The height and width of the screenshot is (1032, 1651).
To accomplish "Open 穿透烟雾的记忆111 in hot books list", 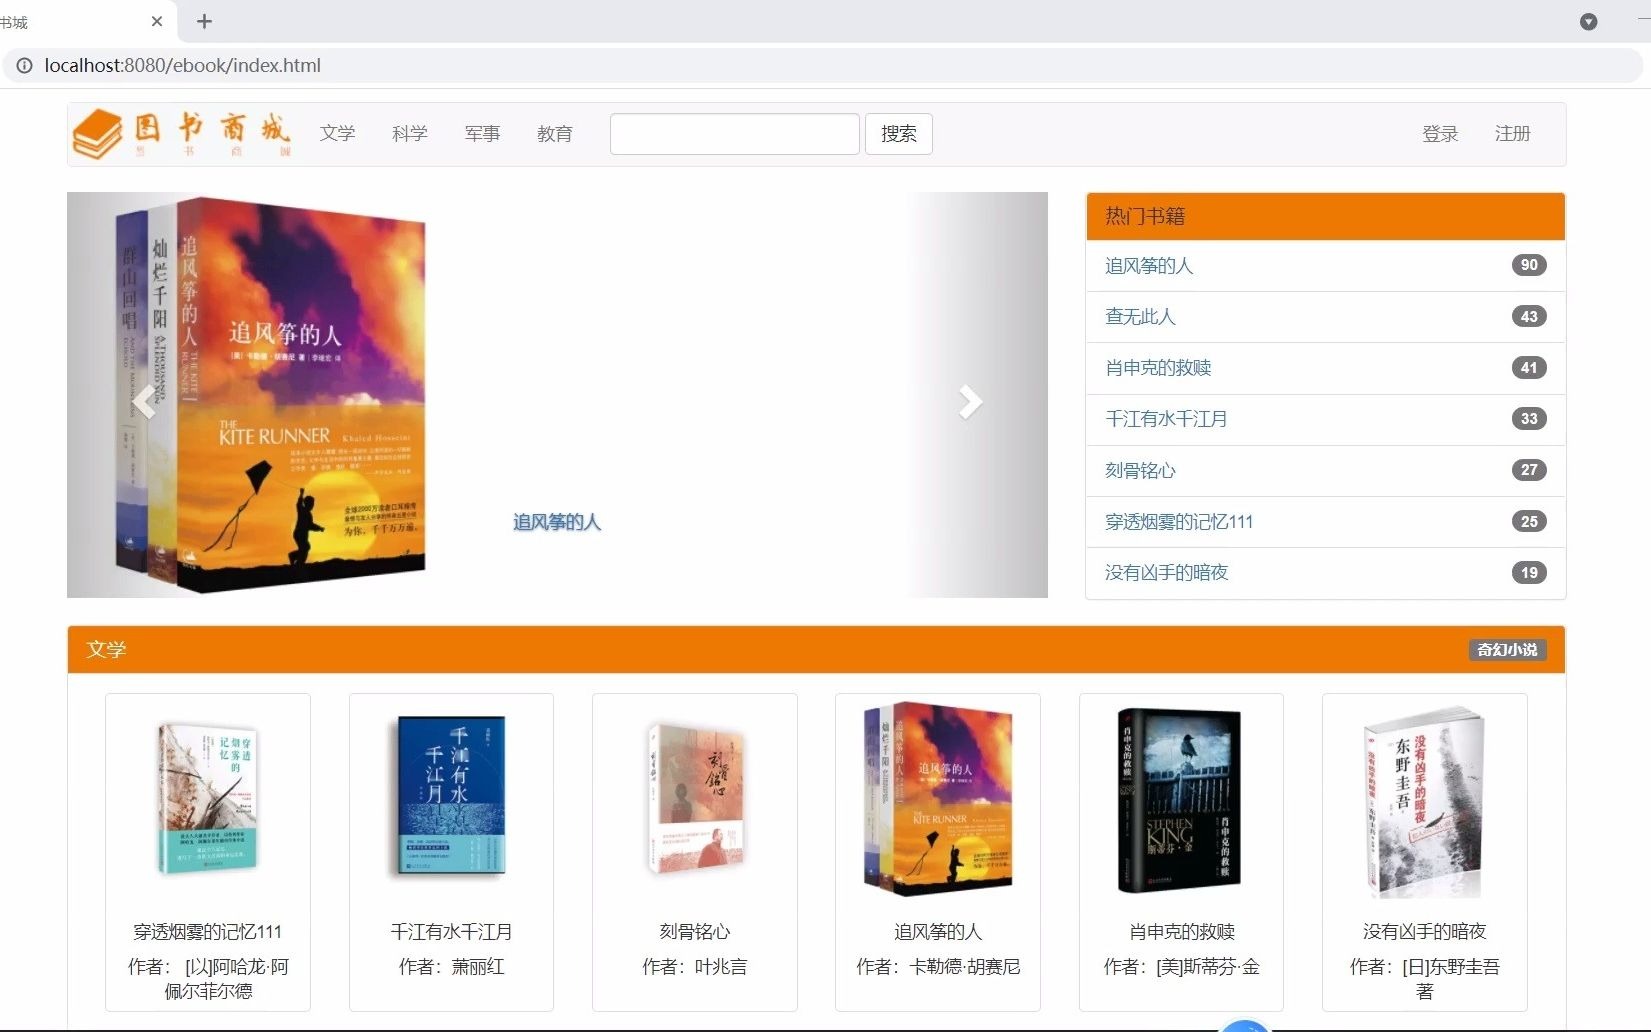I will click(1179, 522).
